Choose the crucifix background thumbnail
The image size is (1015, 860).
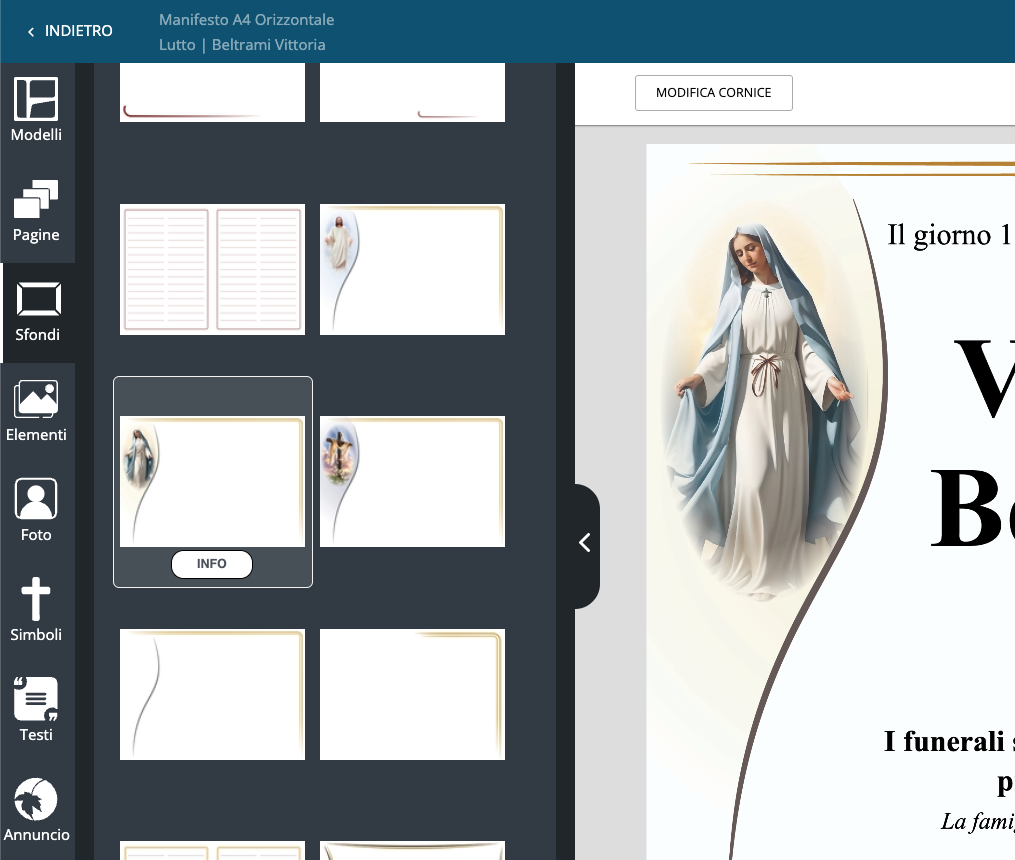412,481
